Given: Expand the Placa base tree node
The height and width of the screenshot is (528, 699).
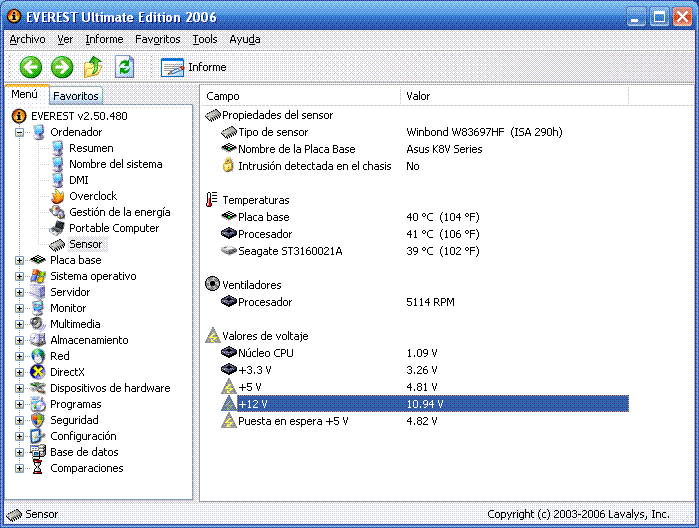Looking at the screenshot, I should point(19,260).
